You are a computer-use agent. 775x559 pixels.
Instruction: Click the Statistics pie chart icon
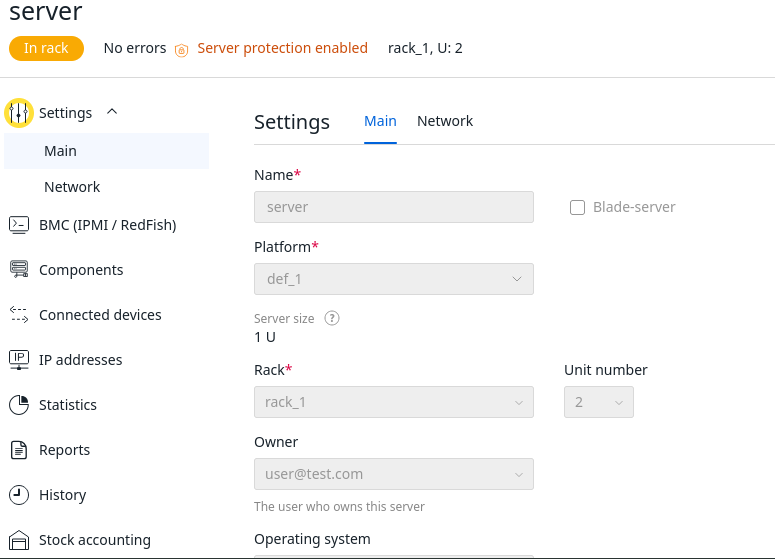tap(18, 405)
